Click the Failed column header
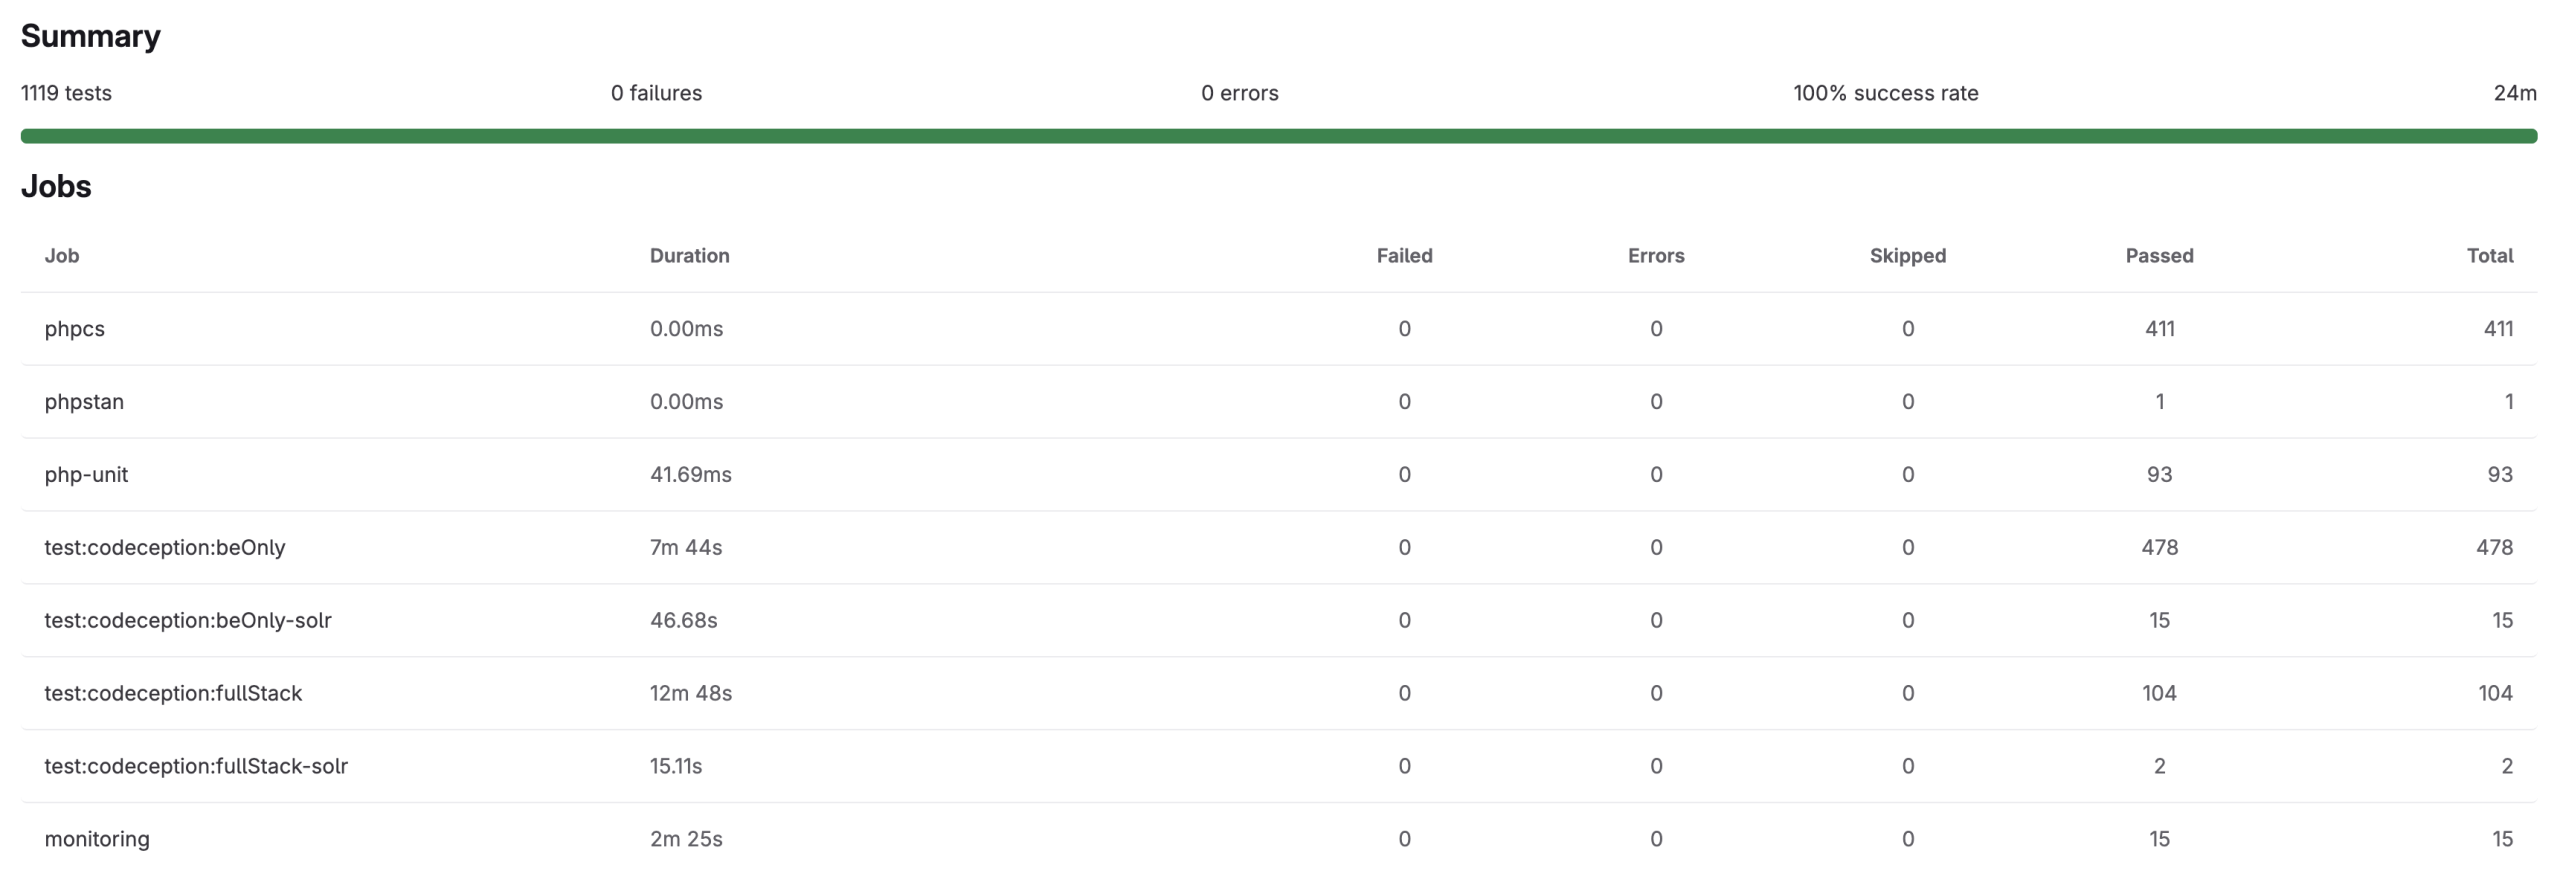2560x891 pixels. [x=1404, y=256]
